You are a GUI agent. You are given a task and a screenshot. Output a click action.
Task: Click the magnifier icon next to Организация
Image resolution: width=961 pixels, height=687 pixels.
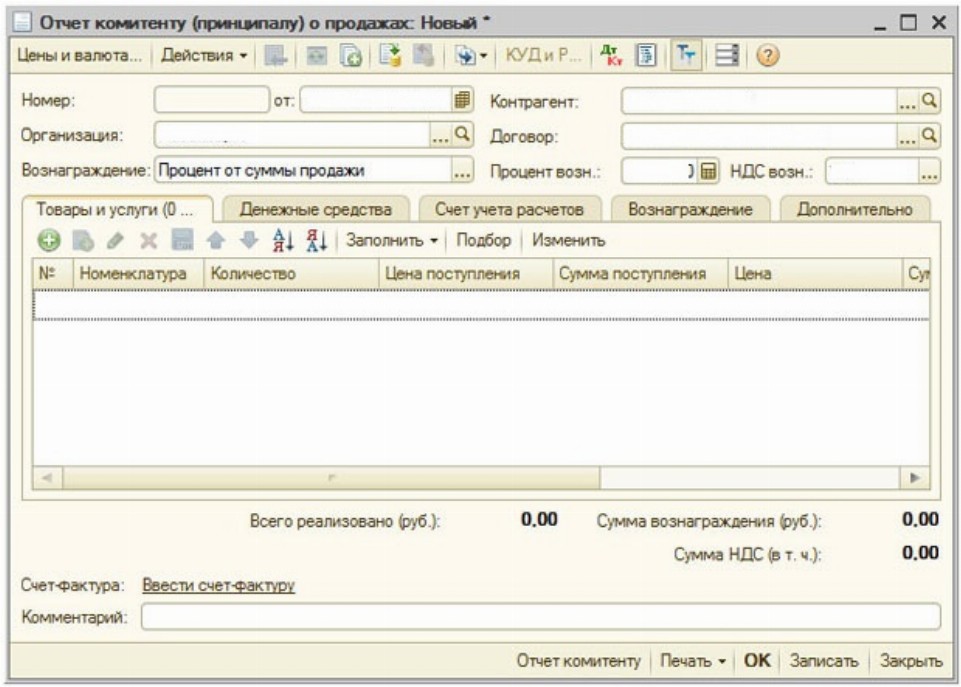coord(462,135)
